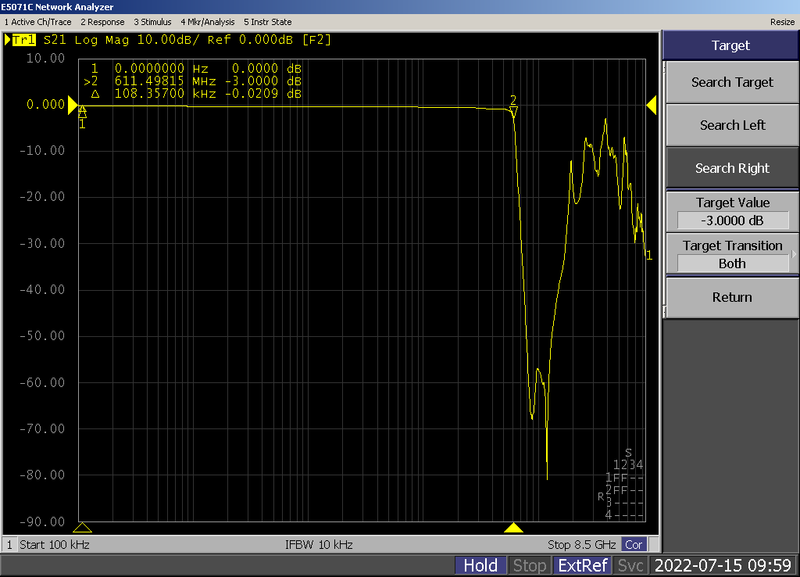
Task: Click the Resize button in menu bar
Action: (x=782, y=22)
